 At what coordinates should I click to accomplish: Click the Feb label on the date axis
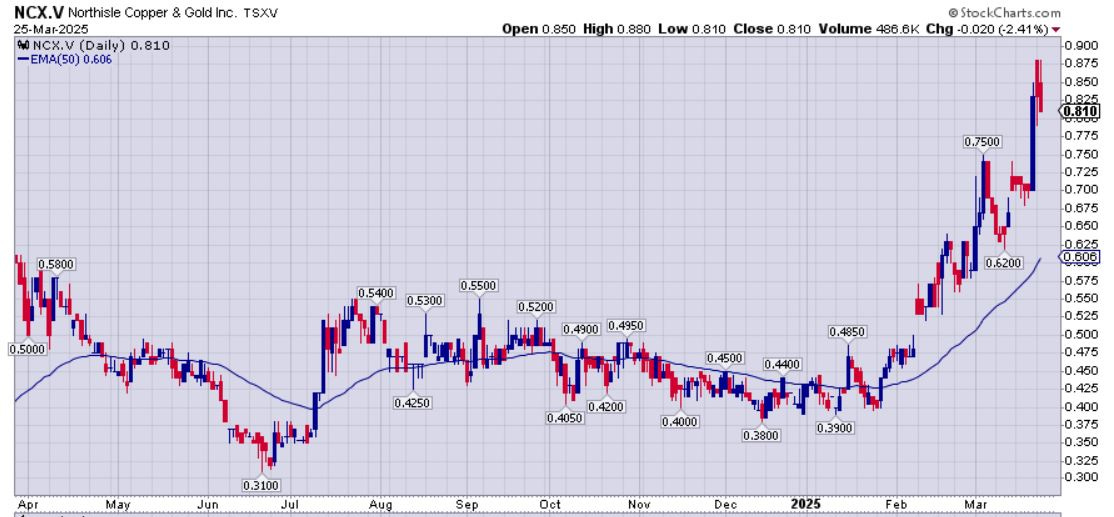point(898,504)
